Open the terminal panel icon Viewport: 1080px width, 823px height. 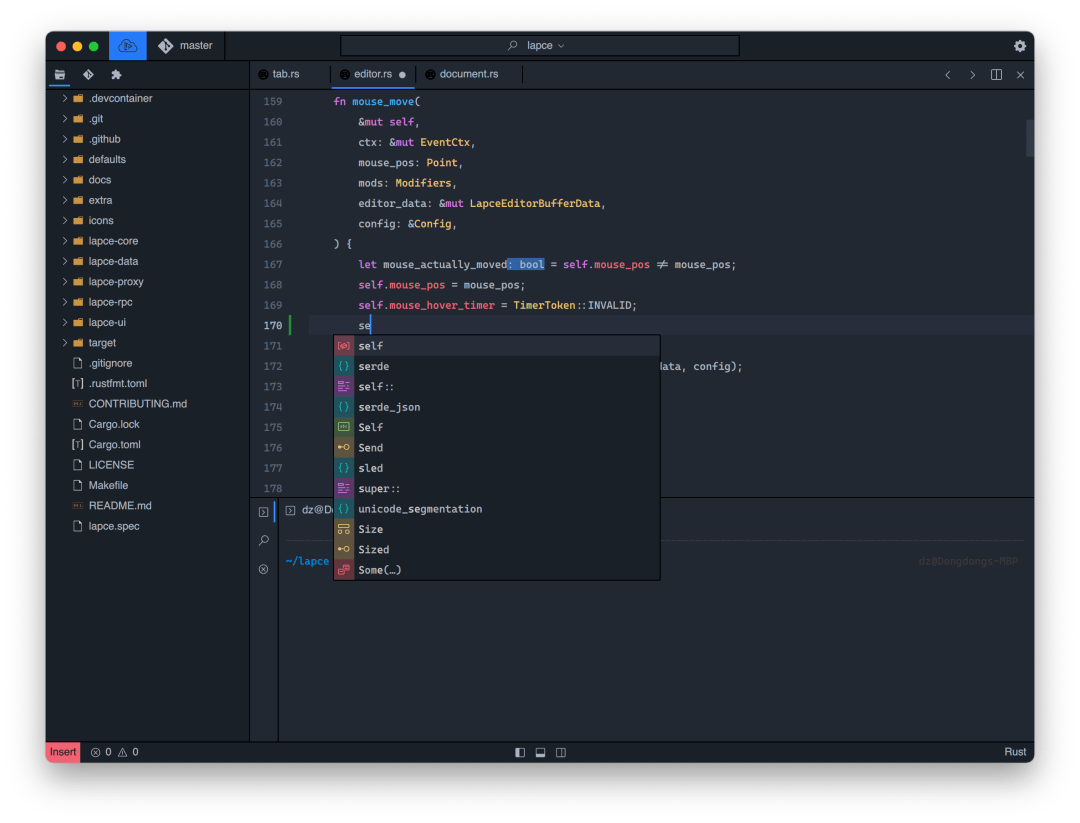point(264,512)
